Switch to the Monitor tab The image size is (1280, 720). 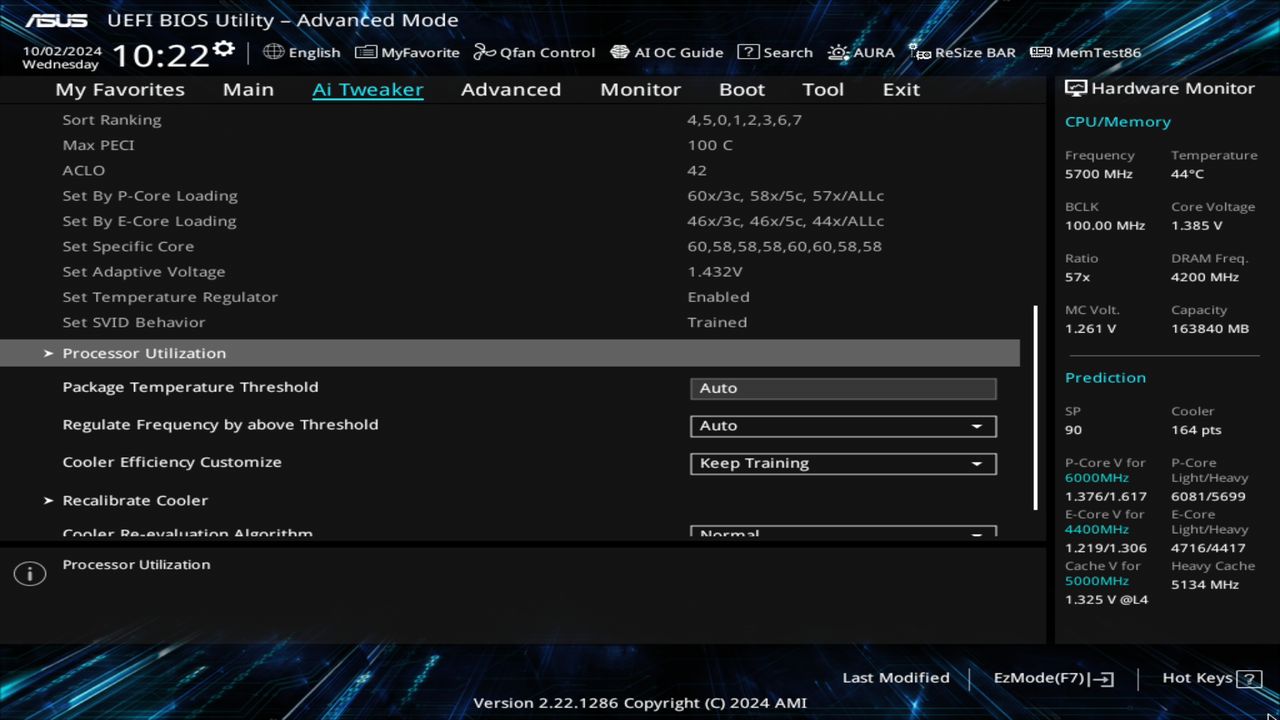point(640,89)
